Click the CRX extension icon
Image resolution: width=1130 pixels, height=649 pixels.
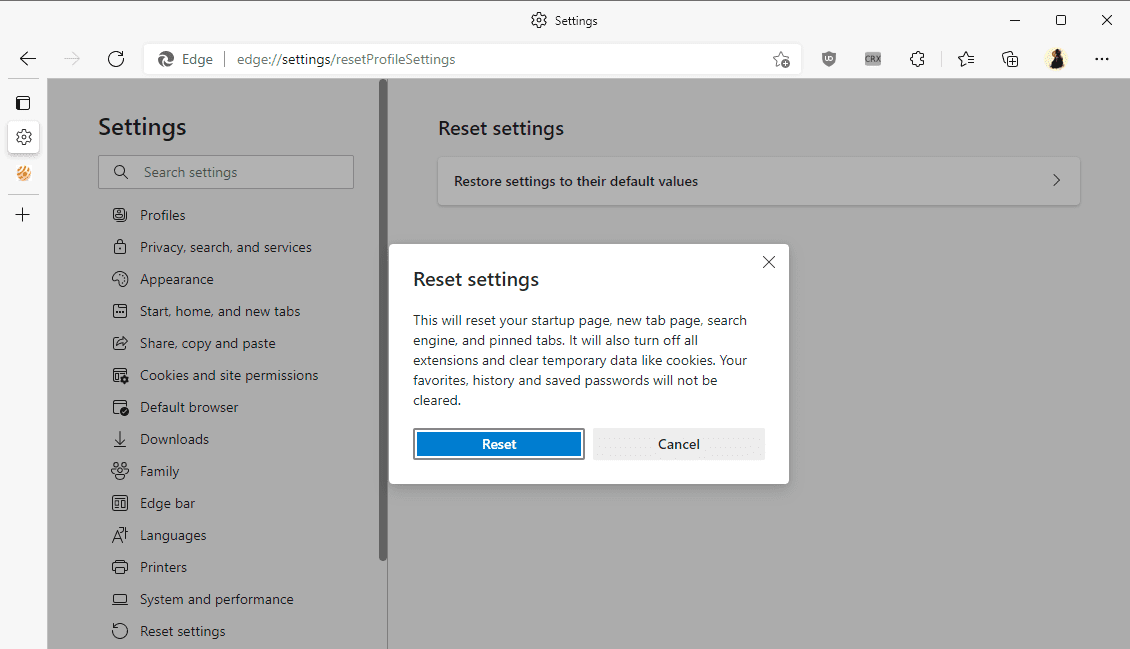coord(872,59)
